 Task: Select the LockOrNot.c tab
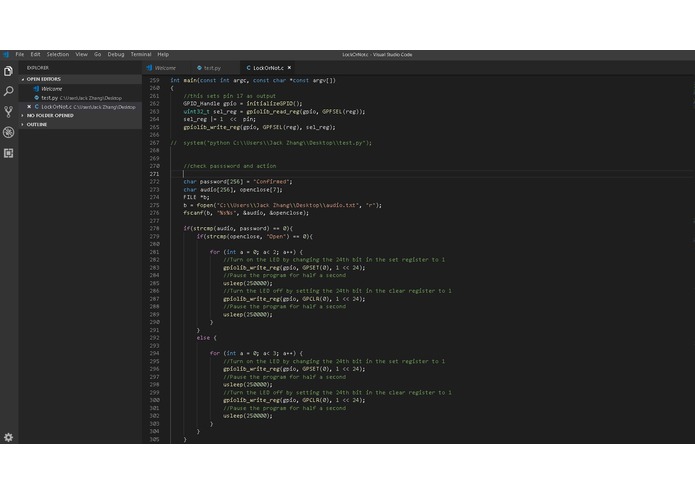coord(269,68)
